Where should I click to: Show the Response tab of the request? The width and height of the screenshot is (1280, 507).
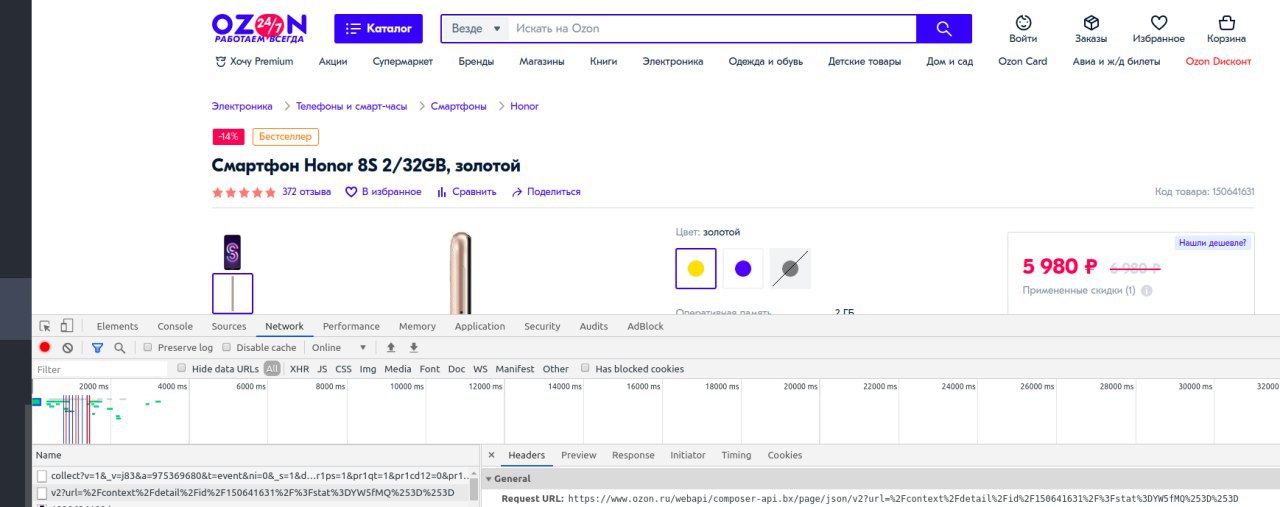pos(633,455)
